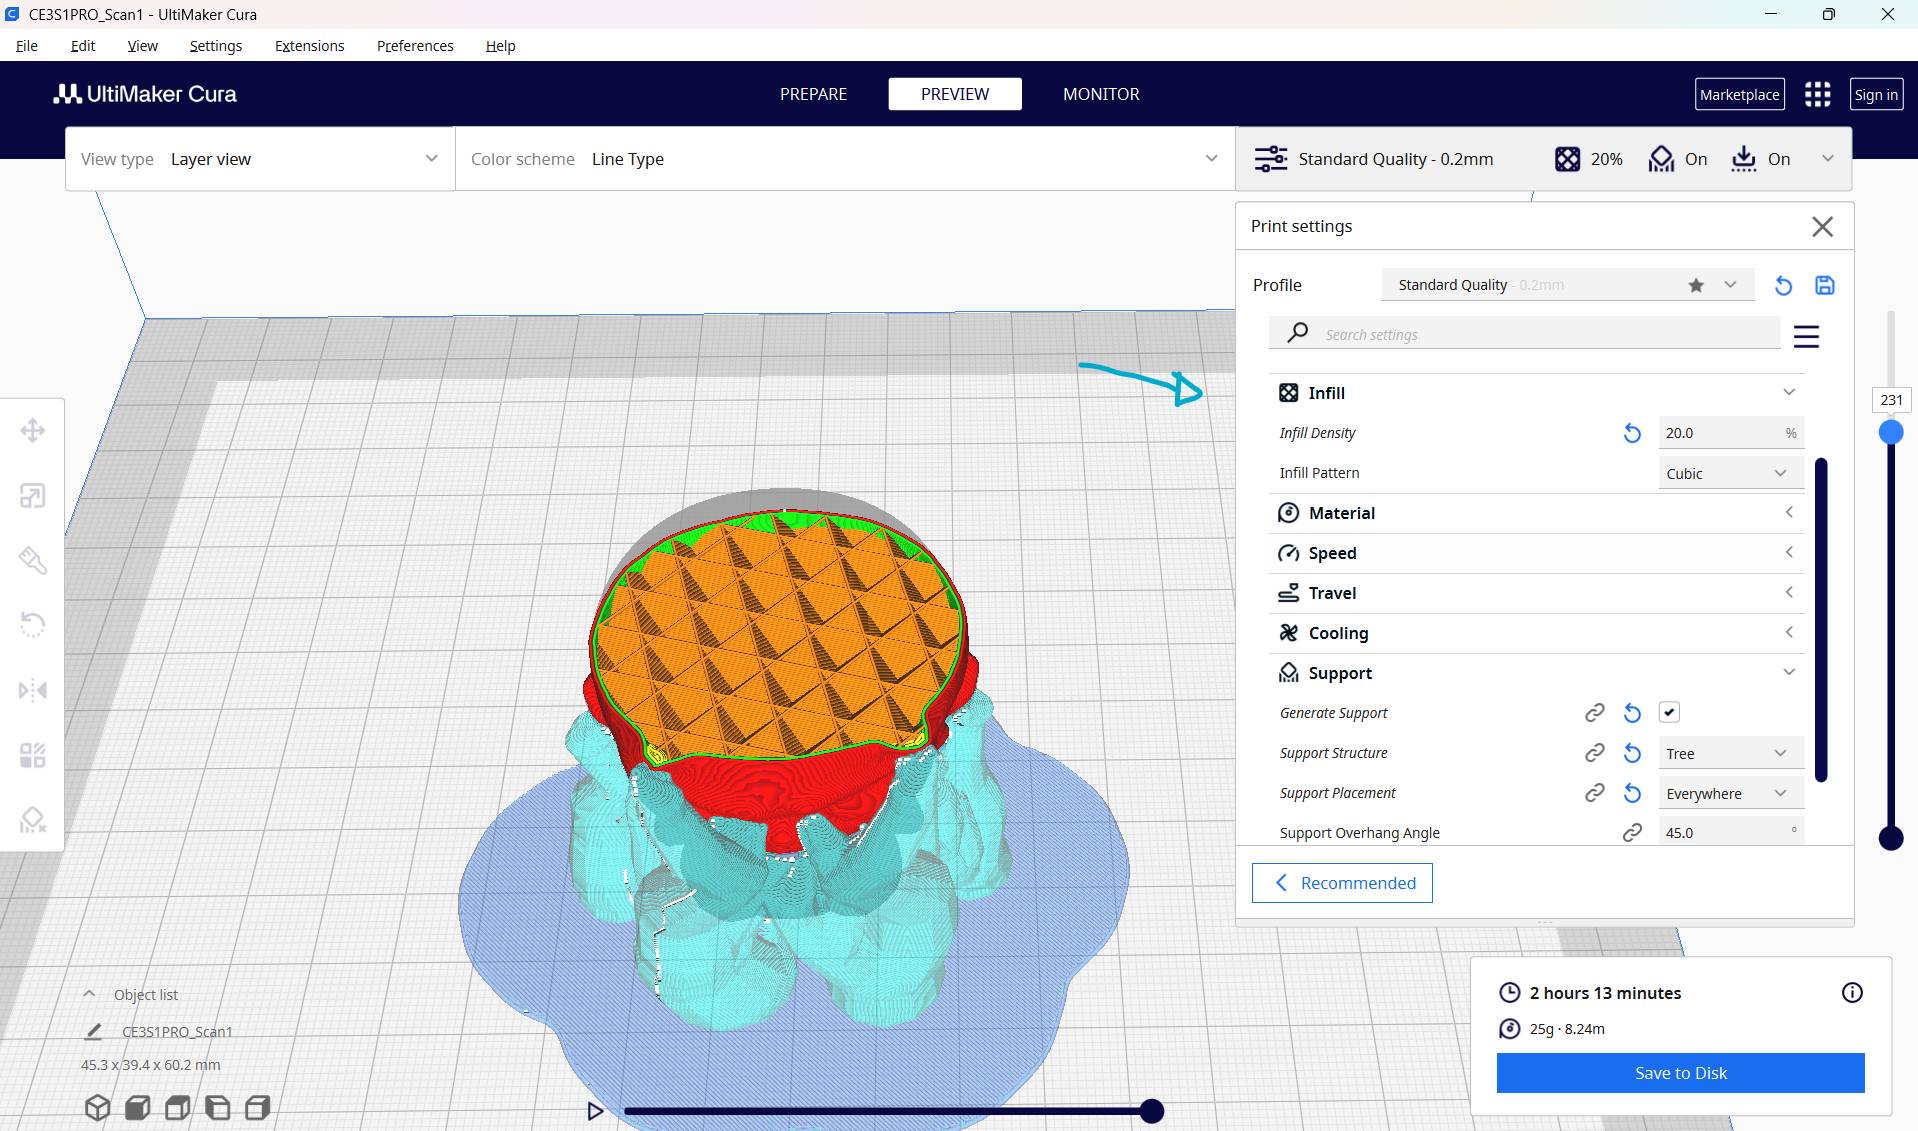Click link icon beside Support Overhang Angle
This screenshot has width=1918, height=1131.
1632,832
